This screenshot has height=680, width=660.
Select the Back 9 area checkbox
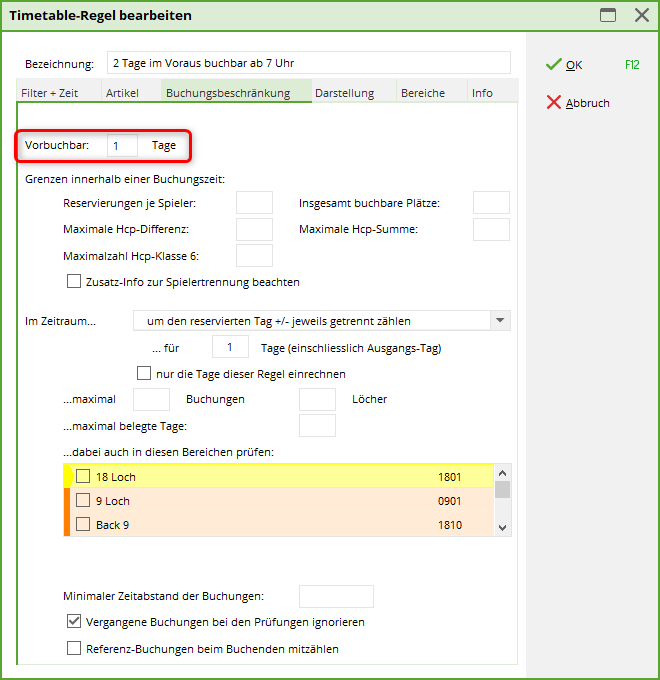pyautogui.click(x=83, y=525)
